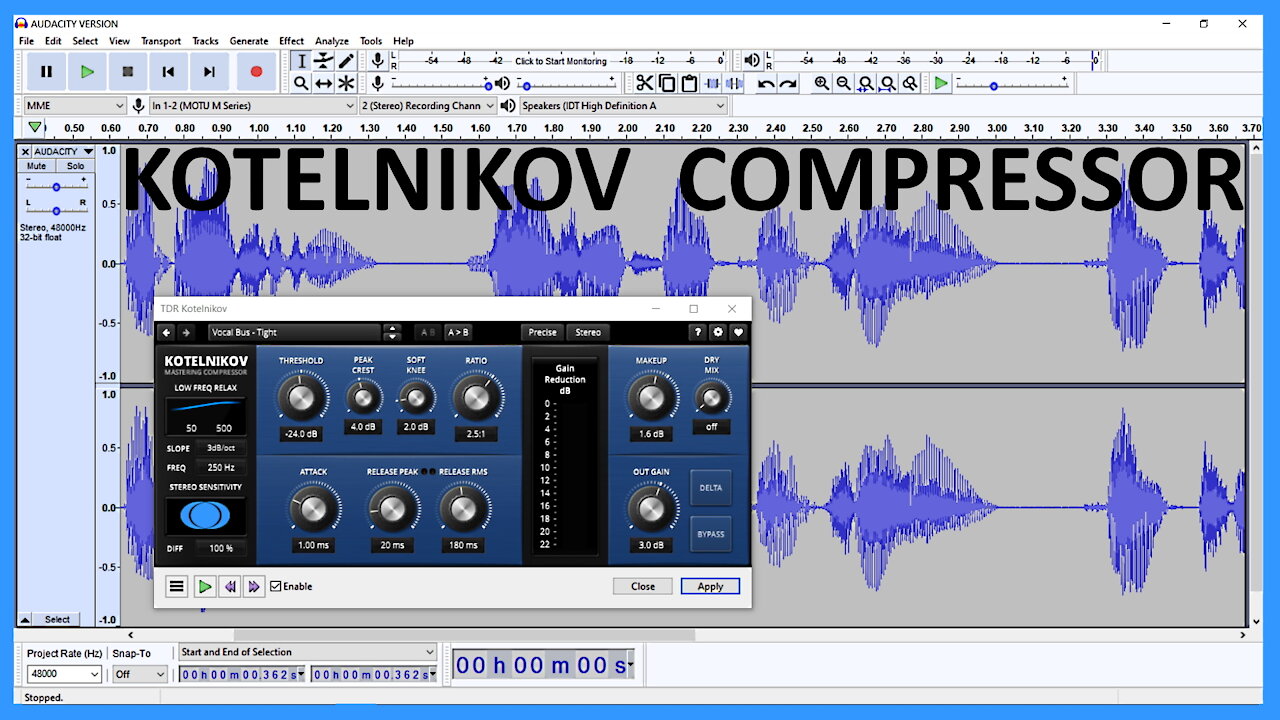The height and width of the screenshot is (720, 1280).
Task: Click the red Record button
Action: pyautogui.click(x=256, y=71)
